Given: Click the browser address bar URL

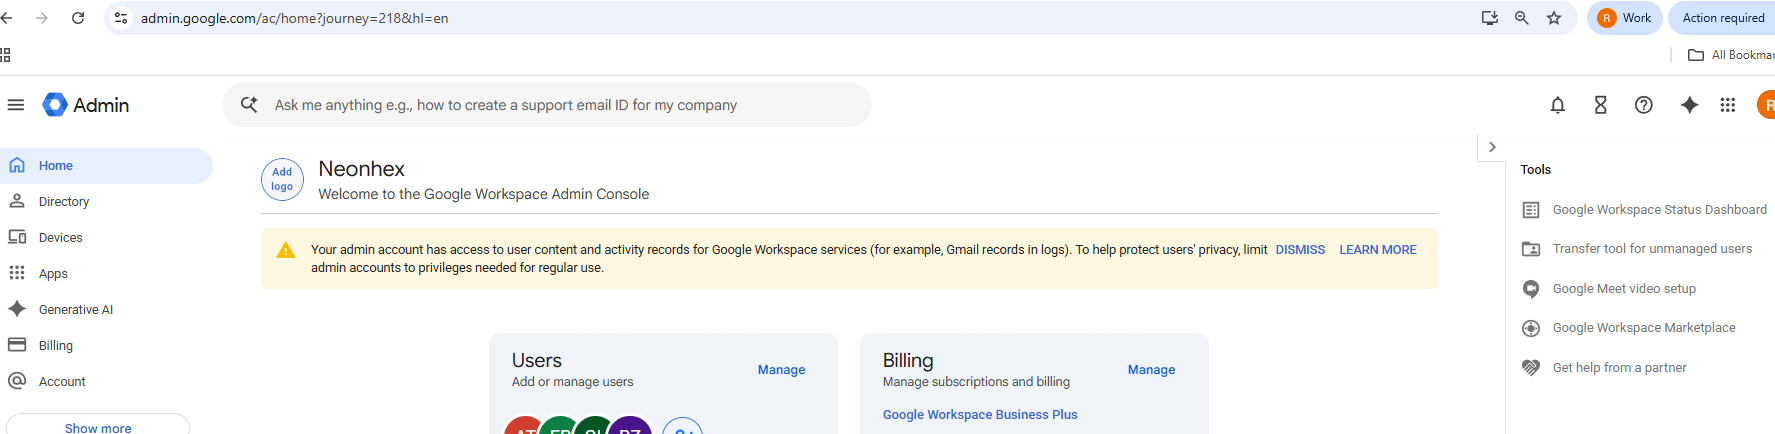Looking at the screenshot, I should pos(294,18).
